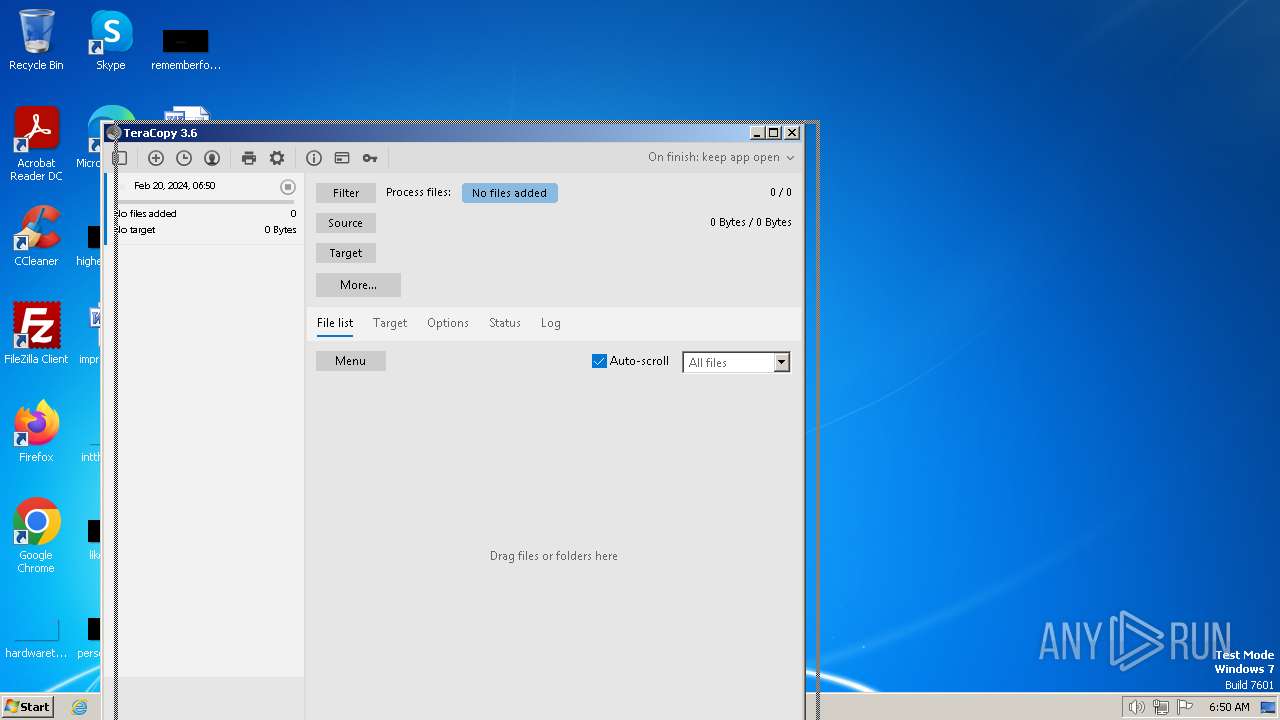Switch to the Target tab
This screenshot has width=1280, height=720.
pos(390,323)
